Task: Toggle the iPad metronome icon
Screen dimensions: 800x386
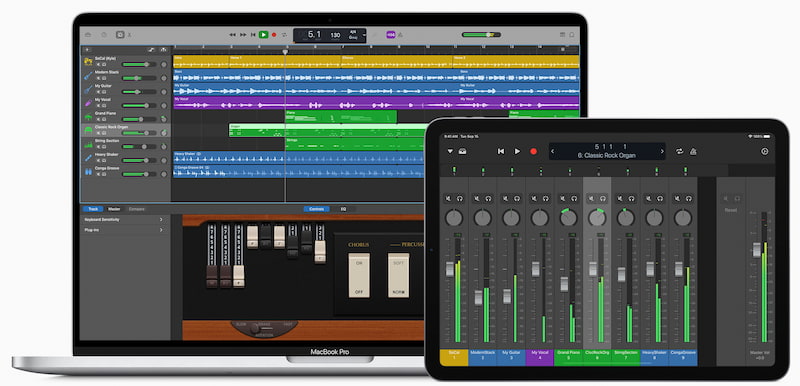Action: click(693, 151)
